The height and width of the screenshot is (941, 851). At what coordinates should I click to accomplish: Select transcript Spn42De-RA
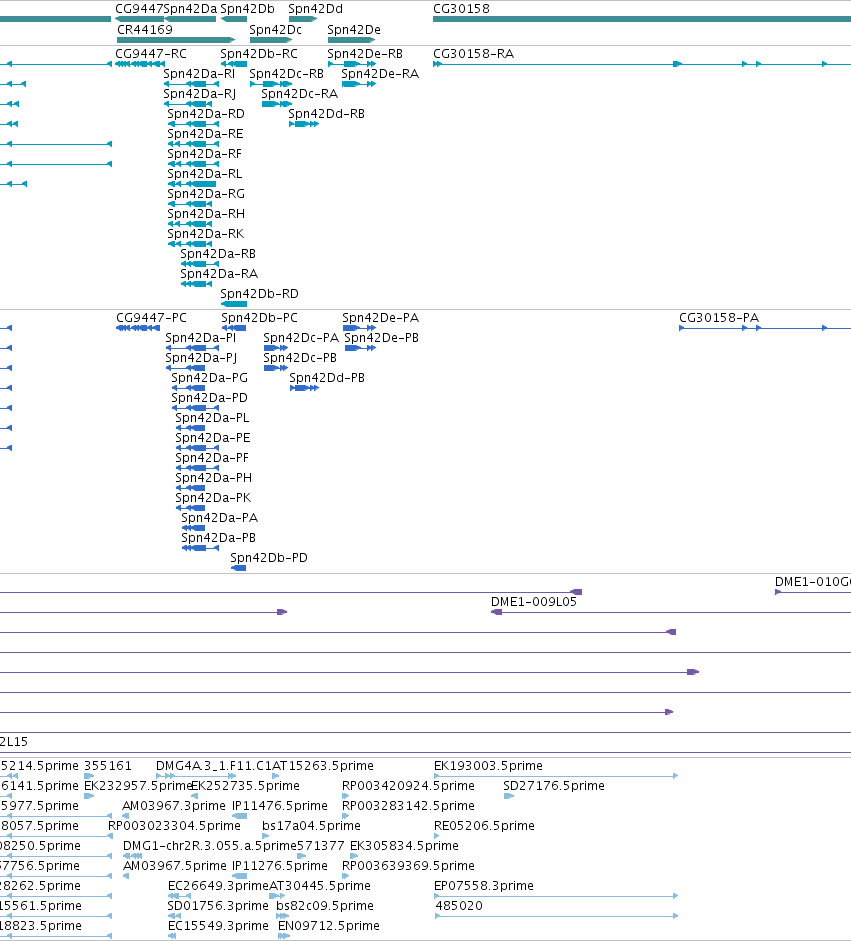(x=380, y=73)
